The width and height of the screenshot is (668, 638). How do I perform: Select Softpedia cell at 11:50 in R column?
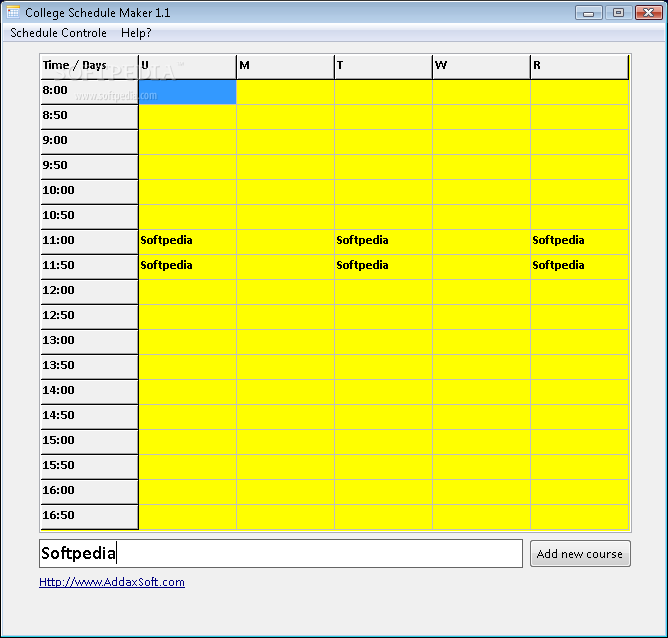(579, 267)
